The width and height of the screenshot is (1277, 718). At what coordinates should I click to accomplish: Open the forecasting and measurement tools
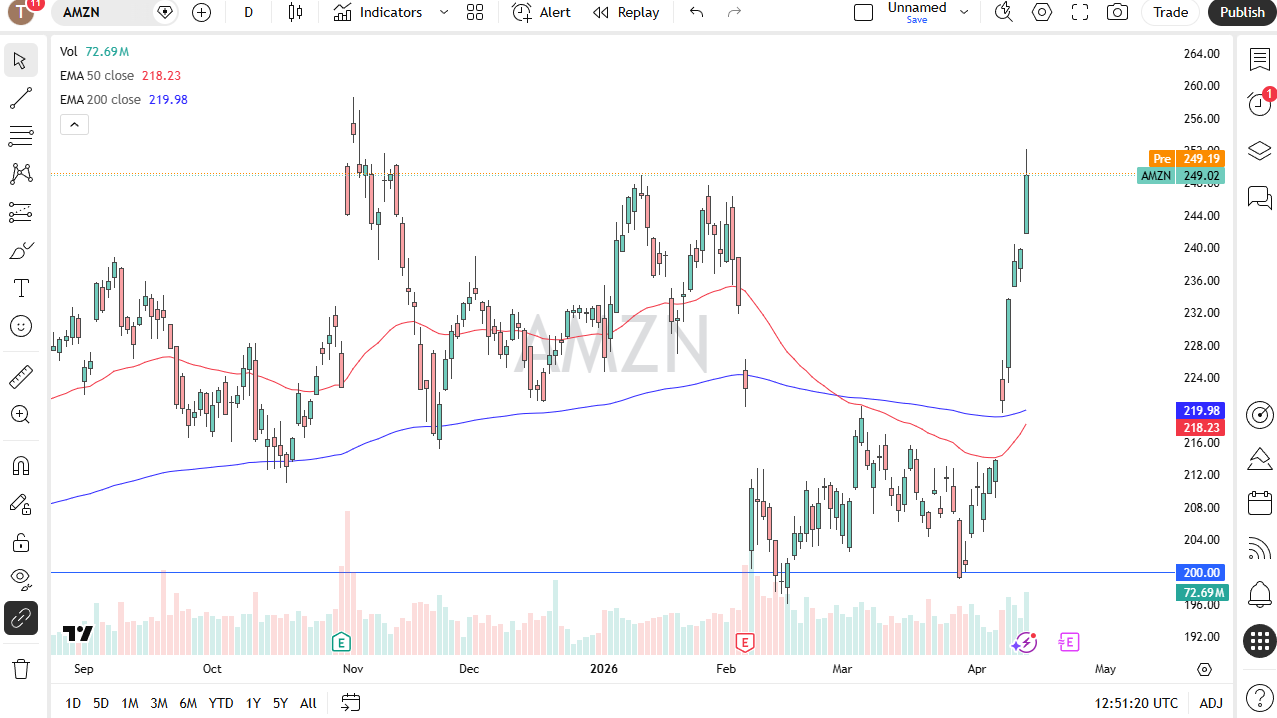pyautogui.click(x=20, y=212)
